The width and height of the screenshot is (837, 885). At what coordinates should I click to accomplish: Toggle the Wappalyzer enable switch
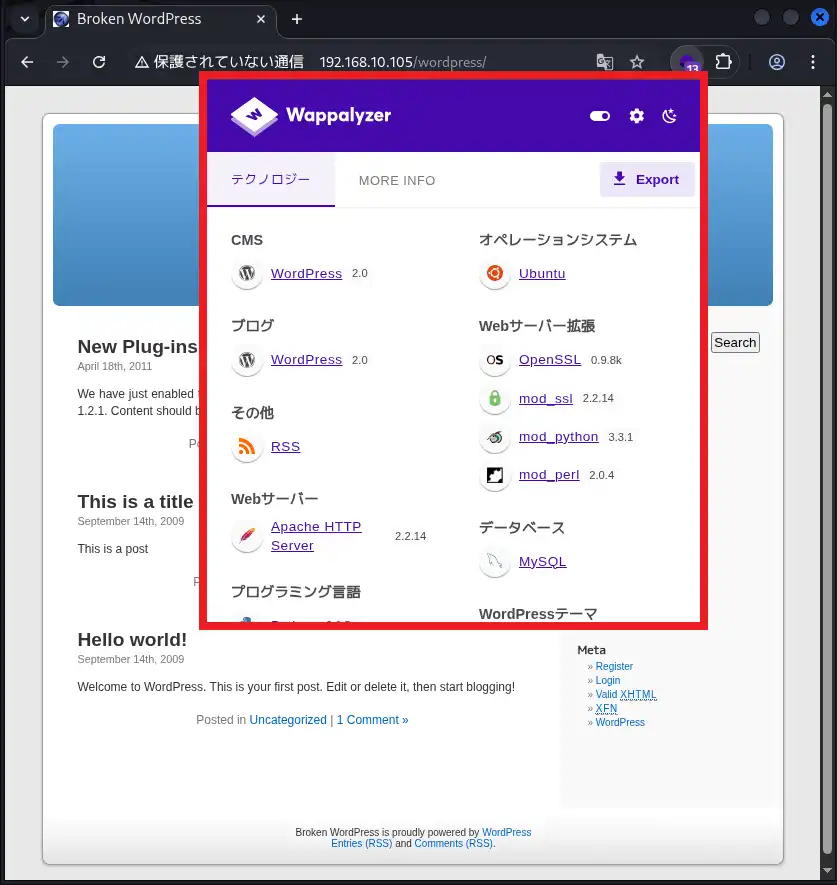(600, 116)
